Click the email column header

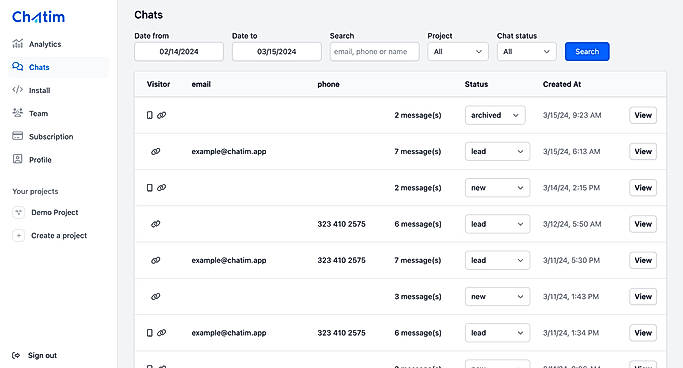[x=201, y=84]
